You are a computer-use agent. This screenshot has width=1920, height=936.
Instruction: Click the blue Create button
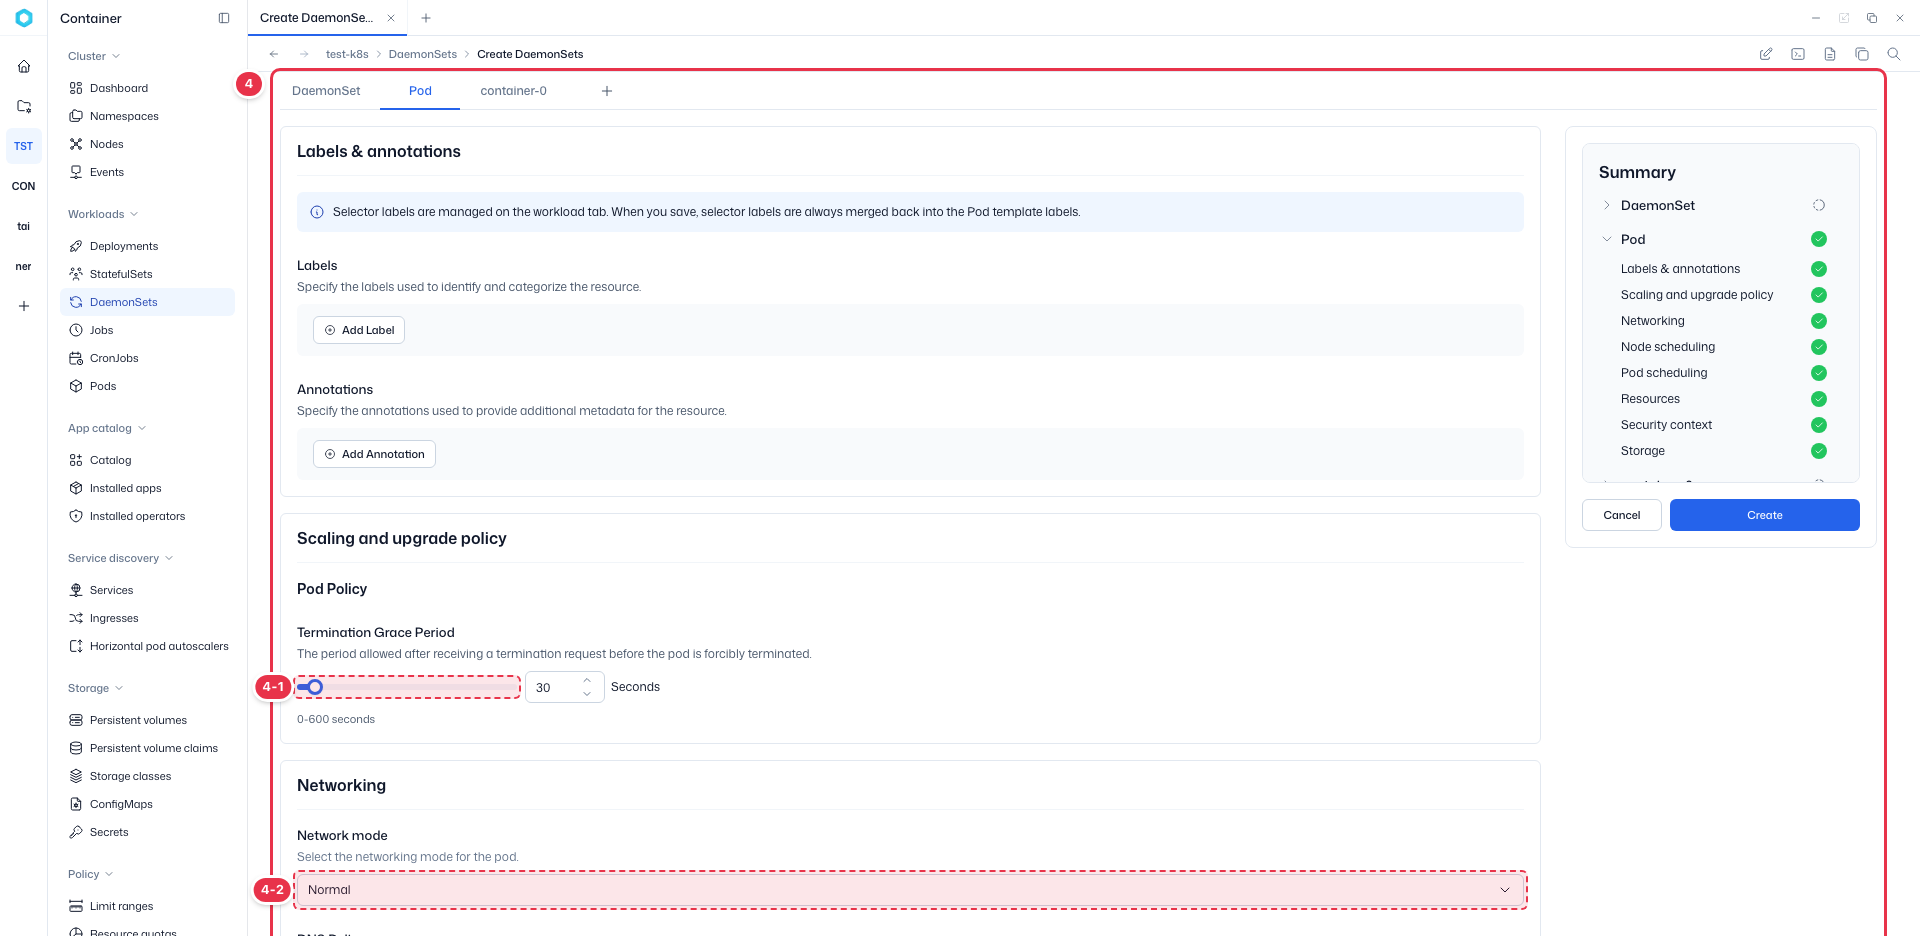[1764, 515]
